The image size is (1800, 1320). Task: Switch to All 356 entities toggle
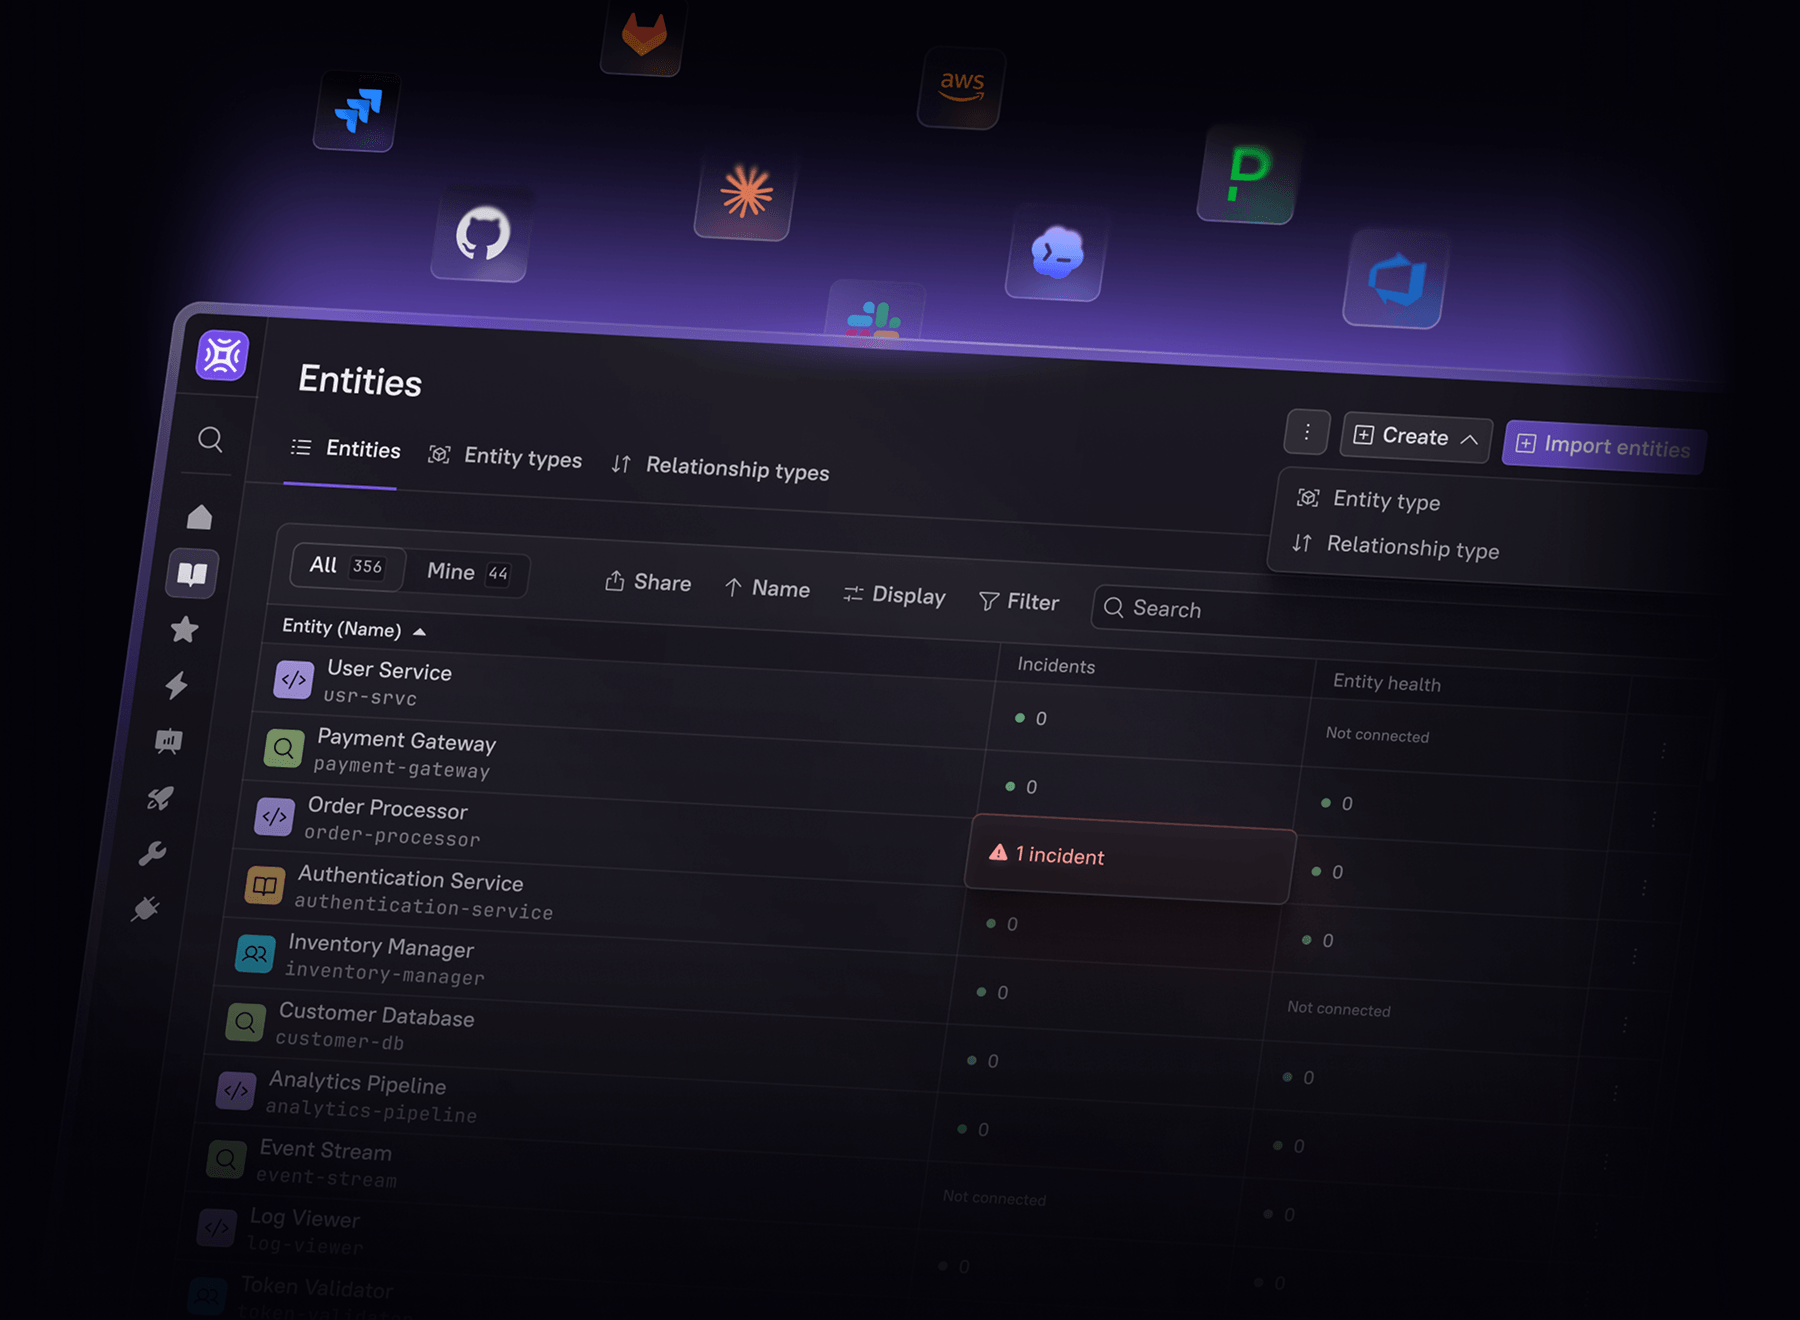347,566
